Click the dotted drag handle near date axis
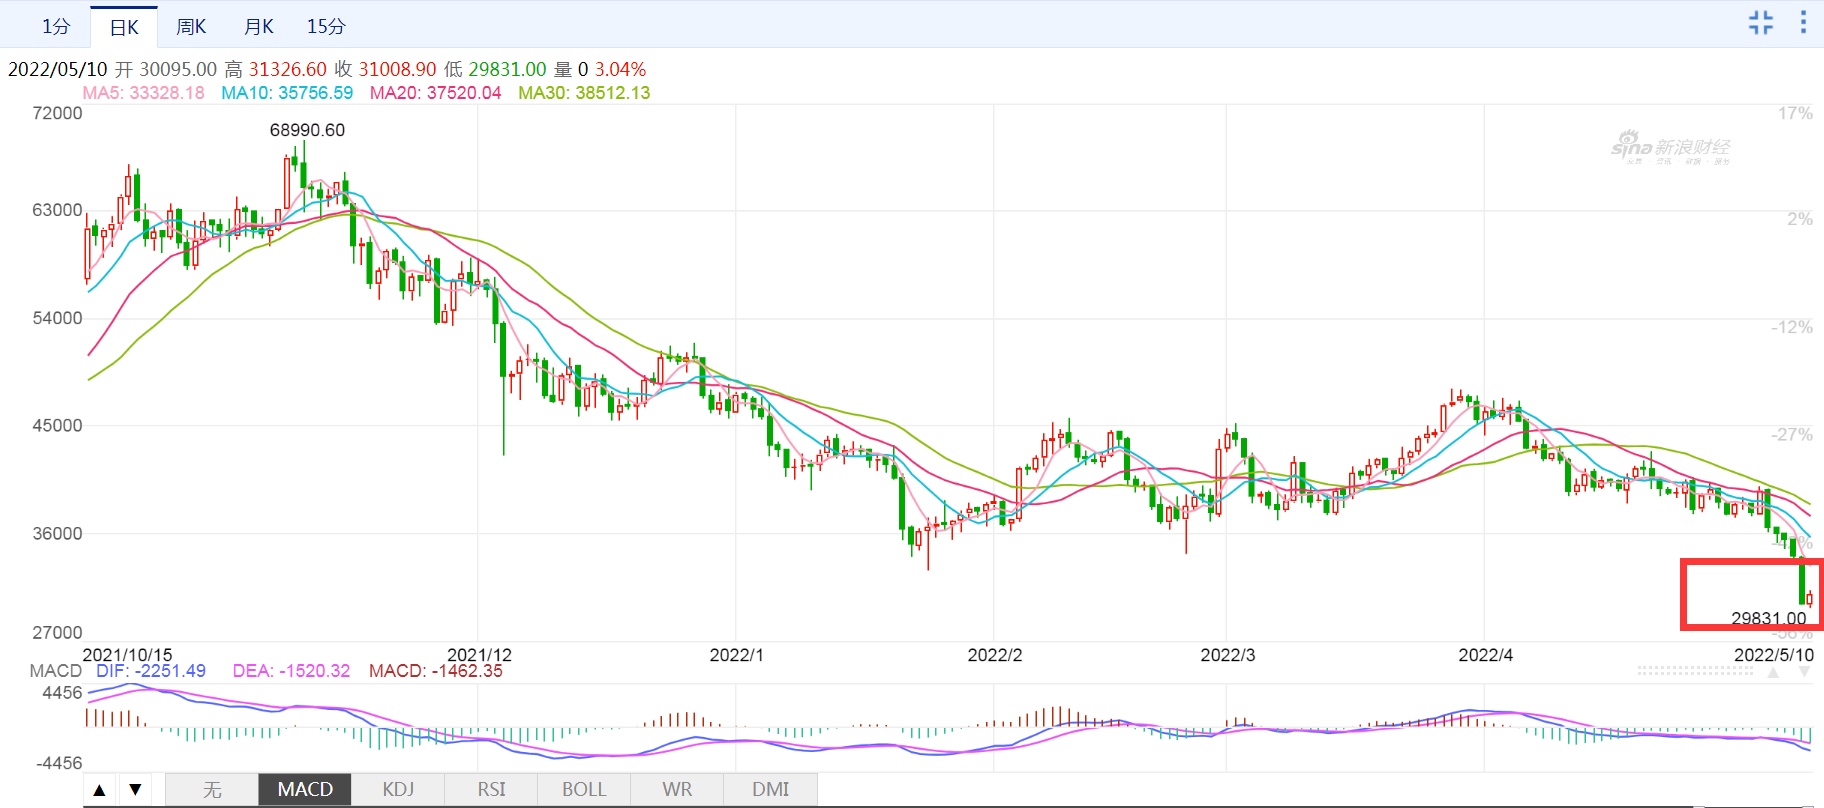The height and width of the screenshot is (808, 1824). pos(1696,672)
